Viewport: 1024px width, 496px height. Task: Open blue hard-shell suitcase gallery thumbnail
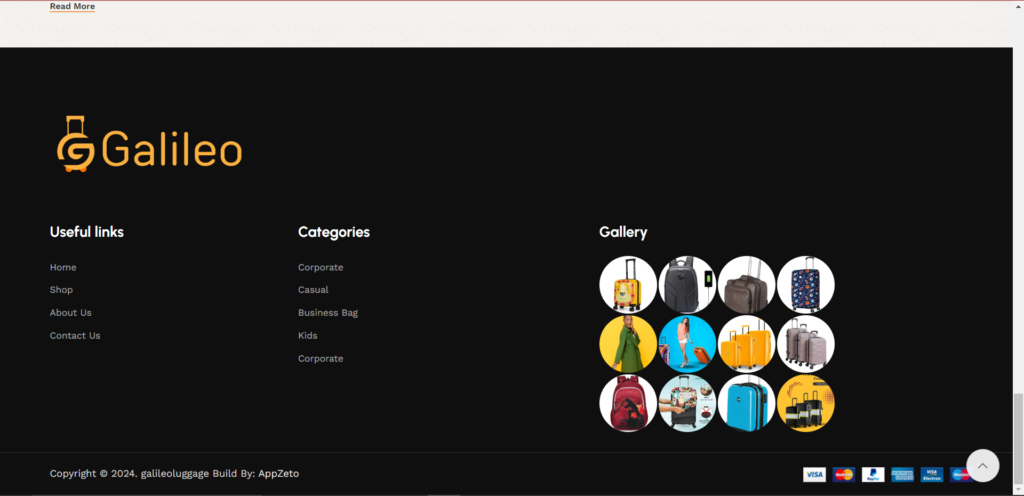click(746, 403)
